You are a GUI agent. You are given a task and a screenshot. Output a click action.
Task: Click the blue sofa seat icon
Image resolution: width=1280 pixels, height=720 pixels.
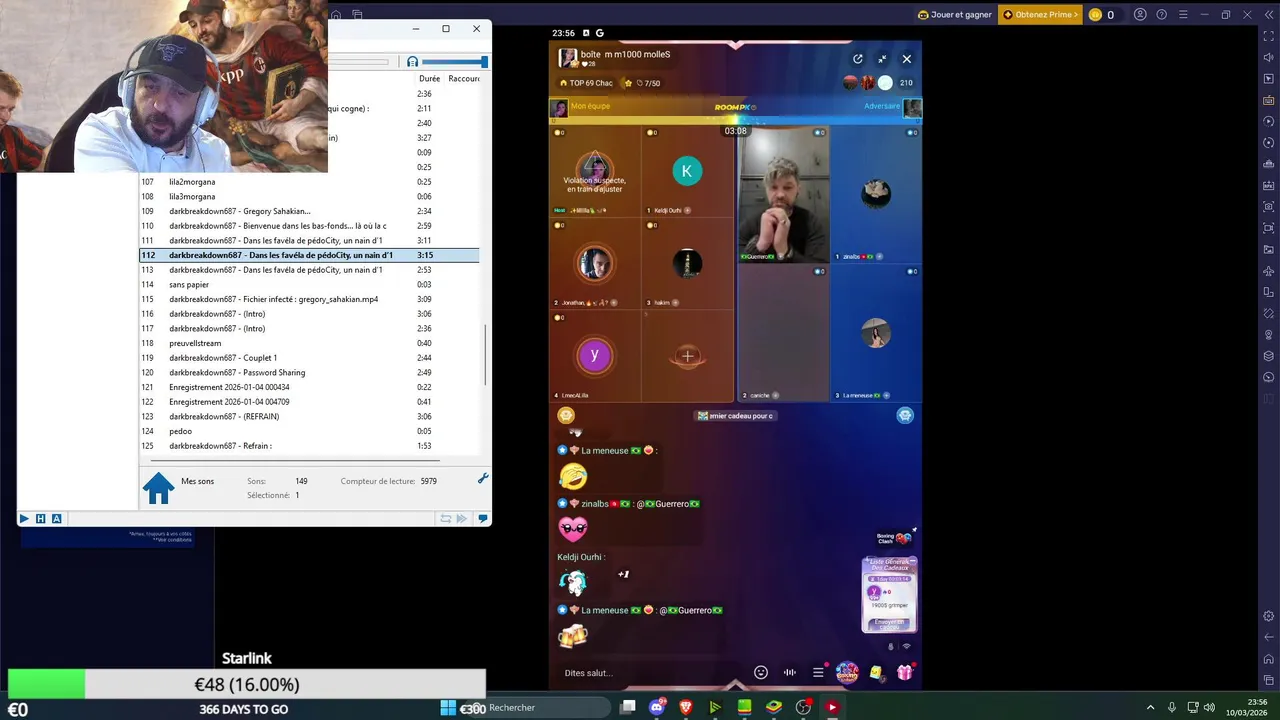pos(905,415)
